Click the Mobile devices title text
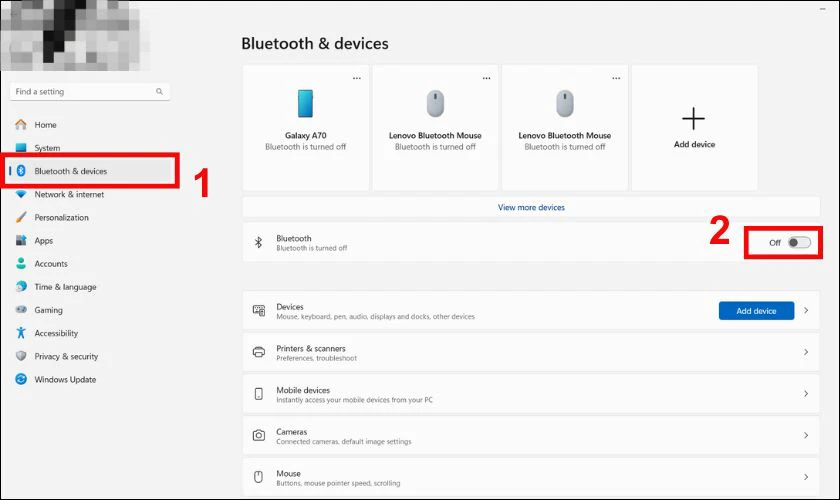840x500 pixels. pos(303,390)
